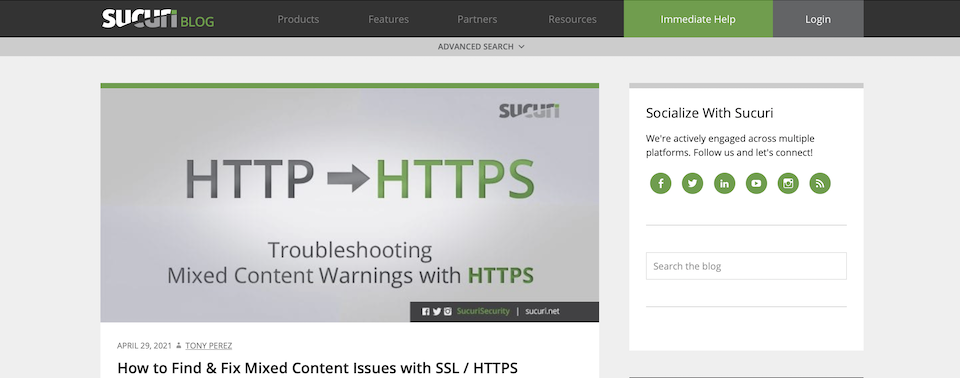Expand the Advanced Search chevron
Image resolution: width=960 pixels, height=378 pixels.
click(x=521, y=47)
